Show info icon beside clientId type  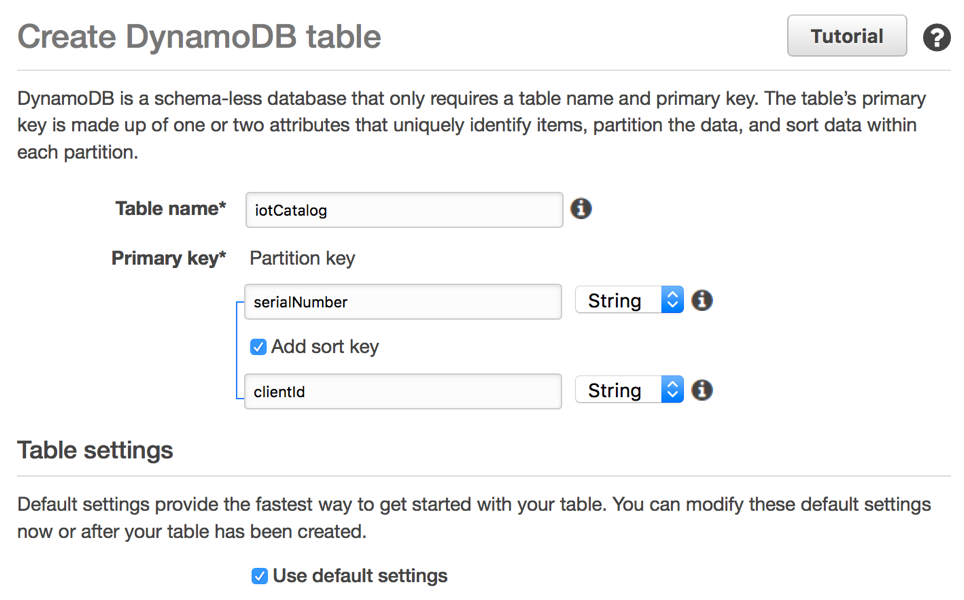coord(702,390)
